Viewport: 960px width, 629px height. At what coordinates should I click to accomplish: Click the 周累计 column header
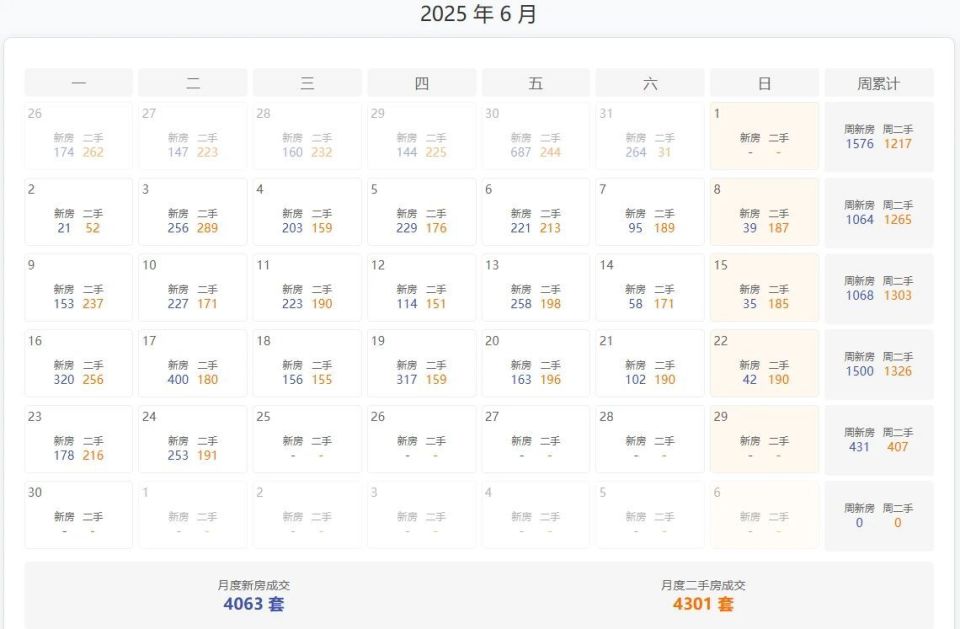point(879,83)
